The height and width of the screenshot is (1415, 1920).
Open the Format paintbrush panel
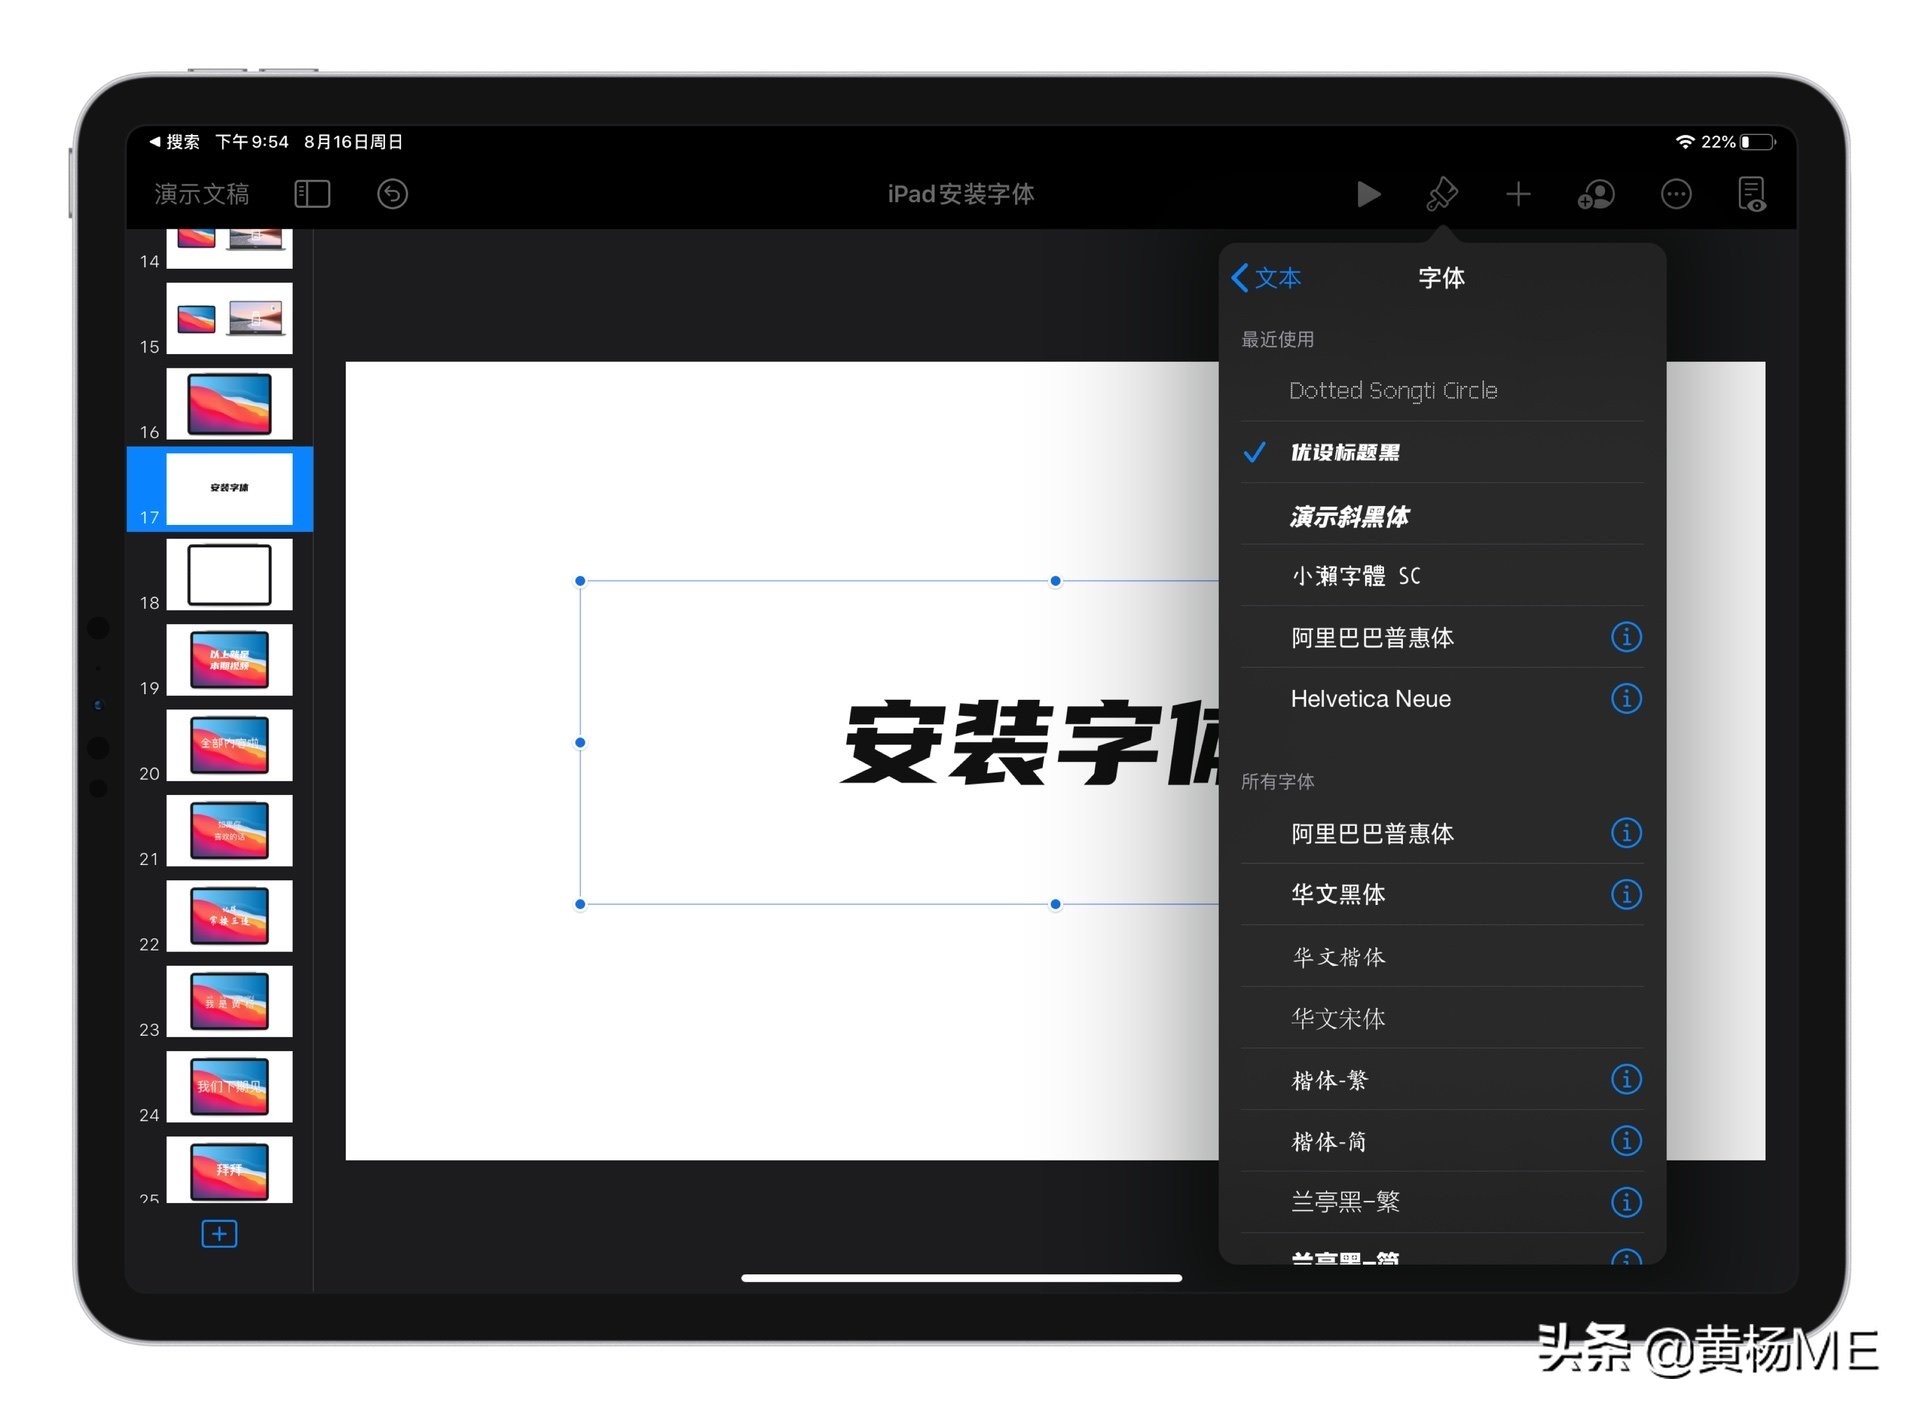coord(1443,194)
